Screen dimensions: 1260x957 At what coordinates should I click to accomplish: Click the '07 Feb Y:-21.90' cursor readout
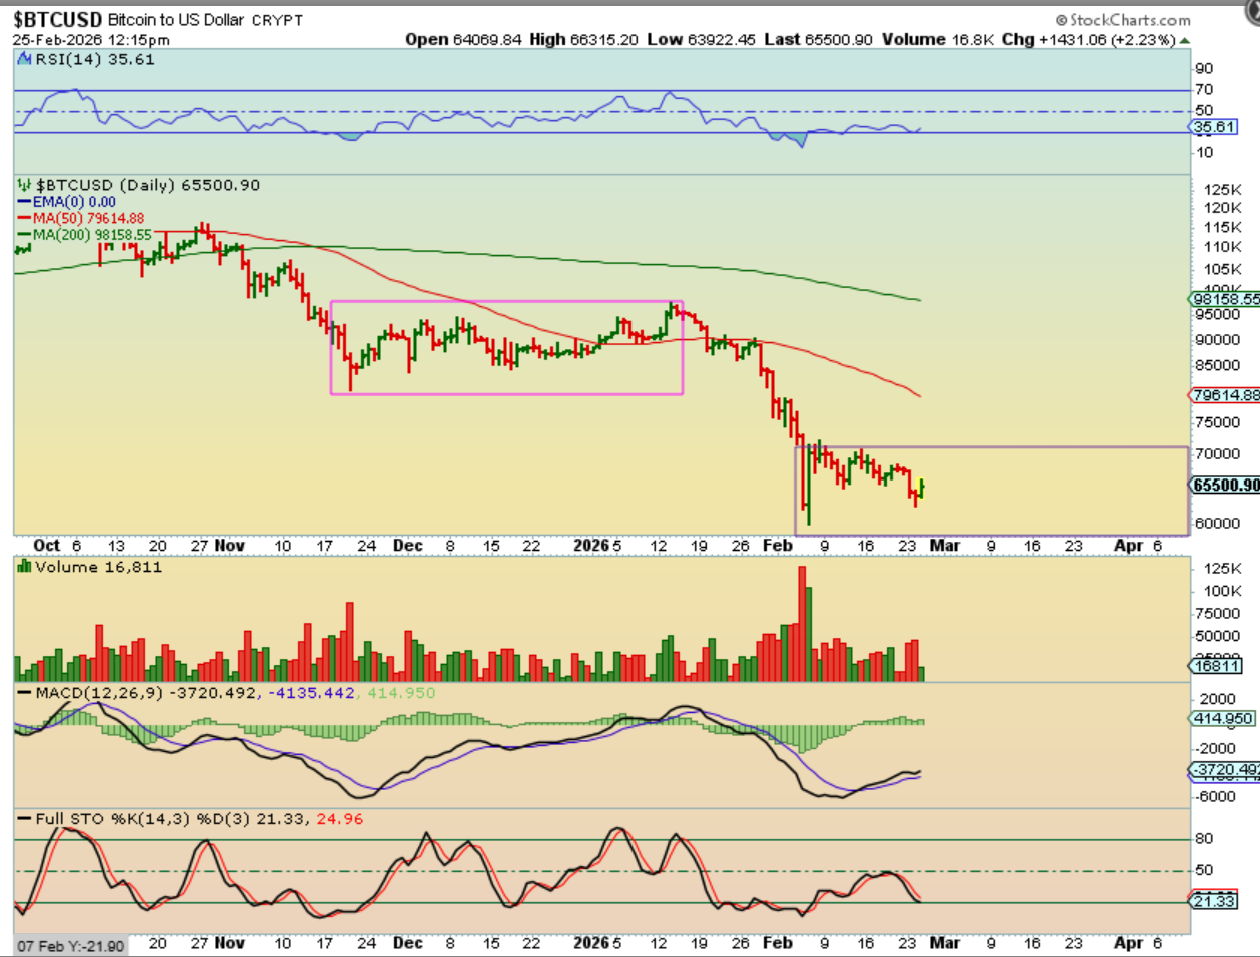click(70, 946)
